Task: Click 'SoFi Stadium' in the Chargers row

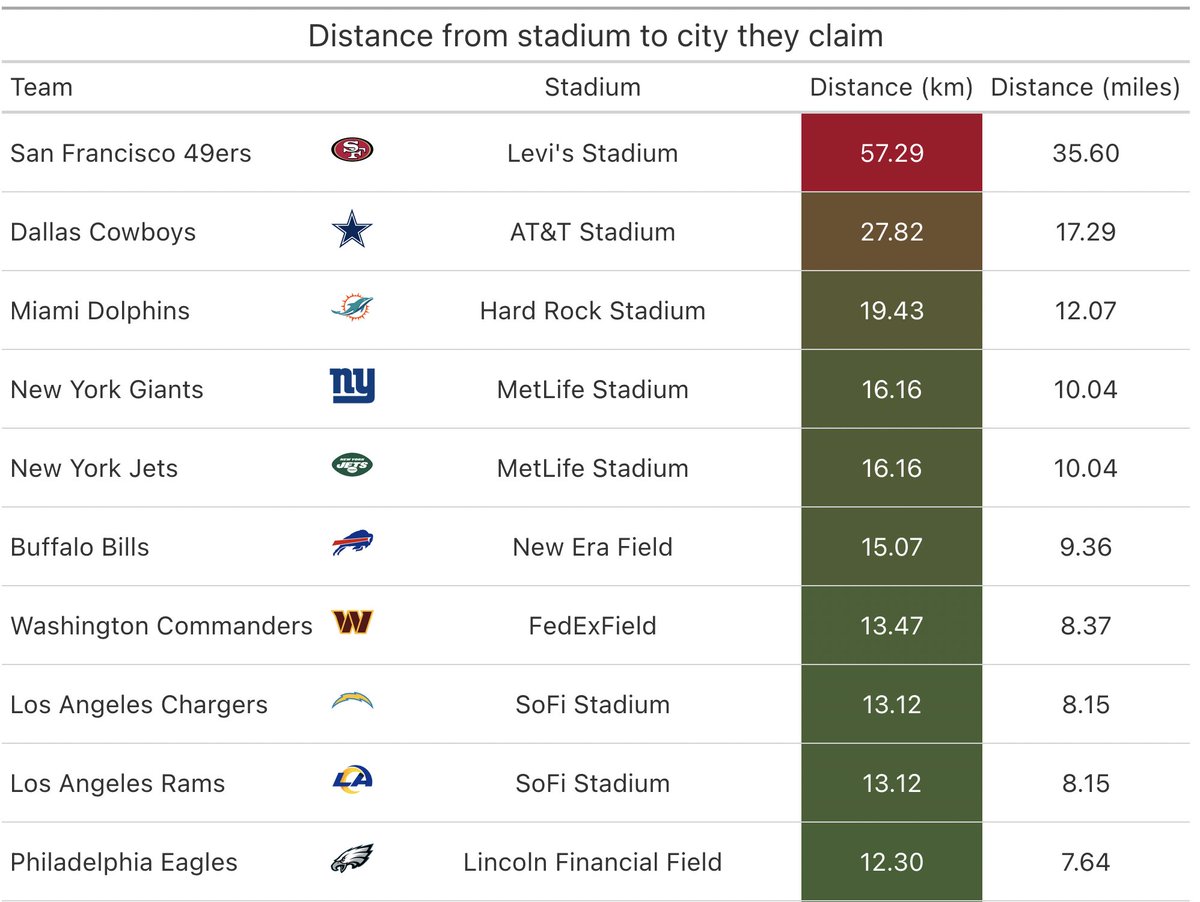Action: (x=592, y=704)
